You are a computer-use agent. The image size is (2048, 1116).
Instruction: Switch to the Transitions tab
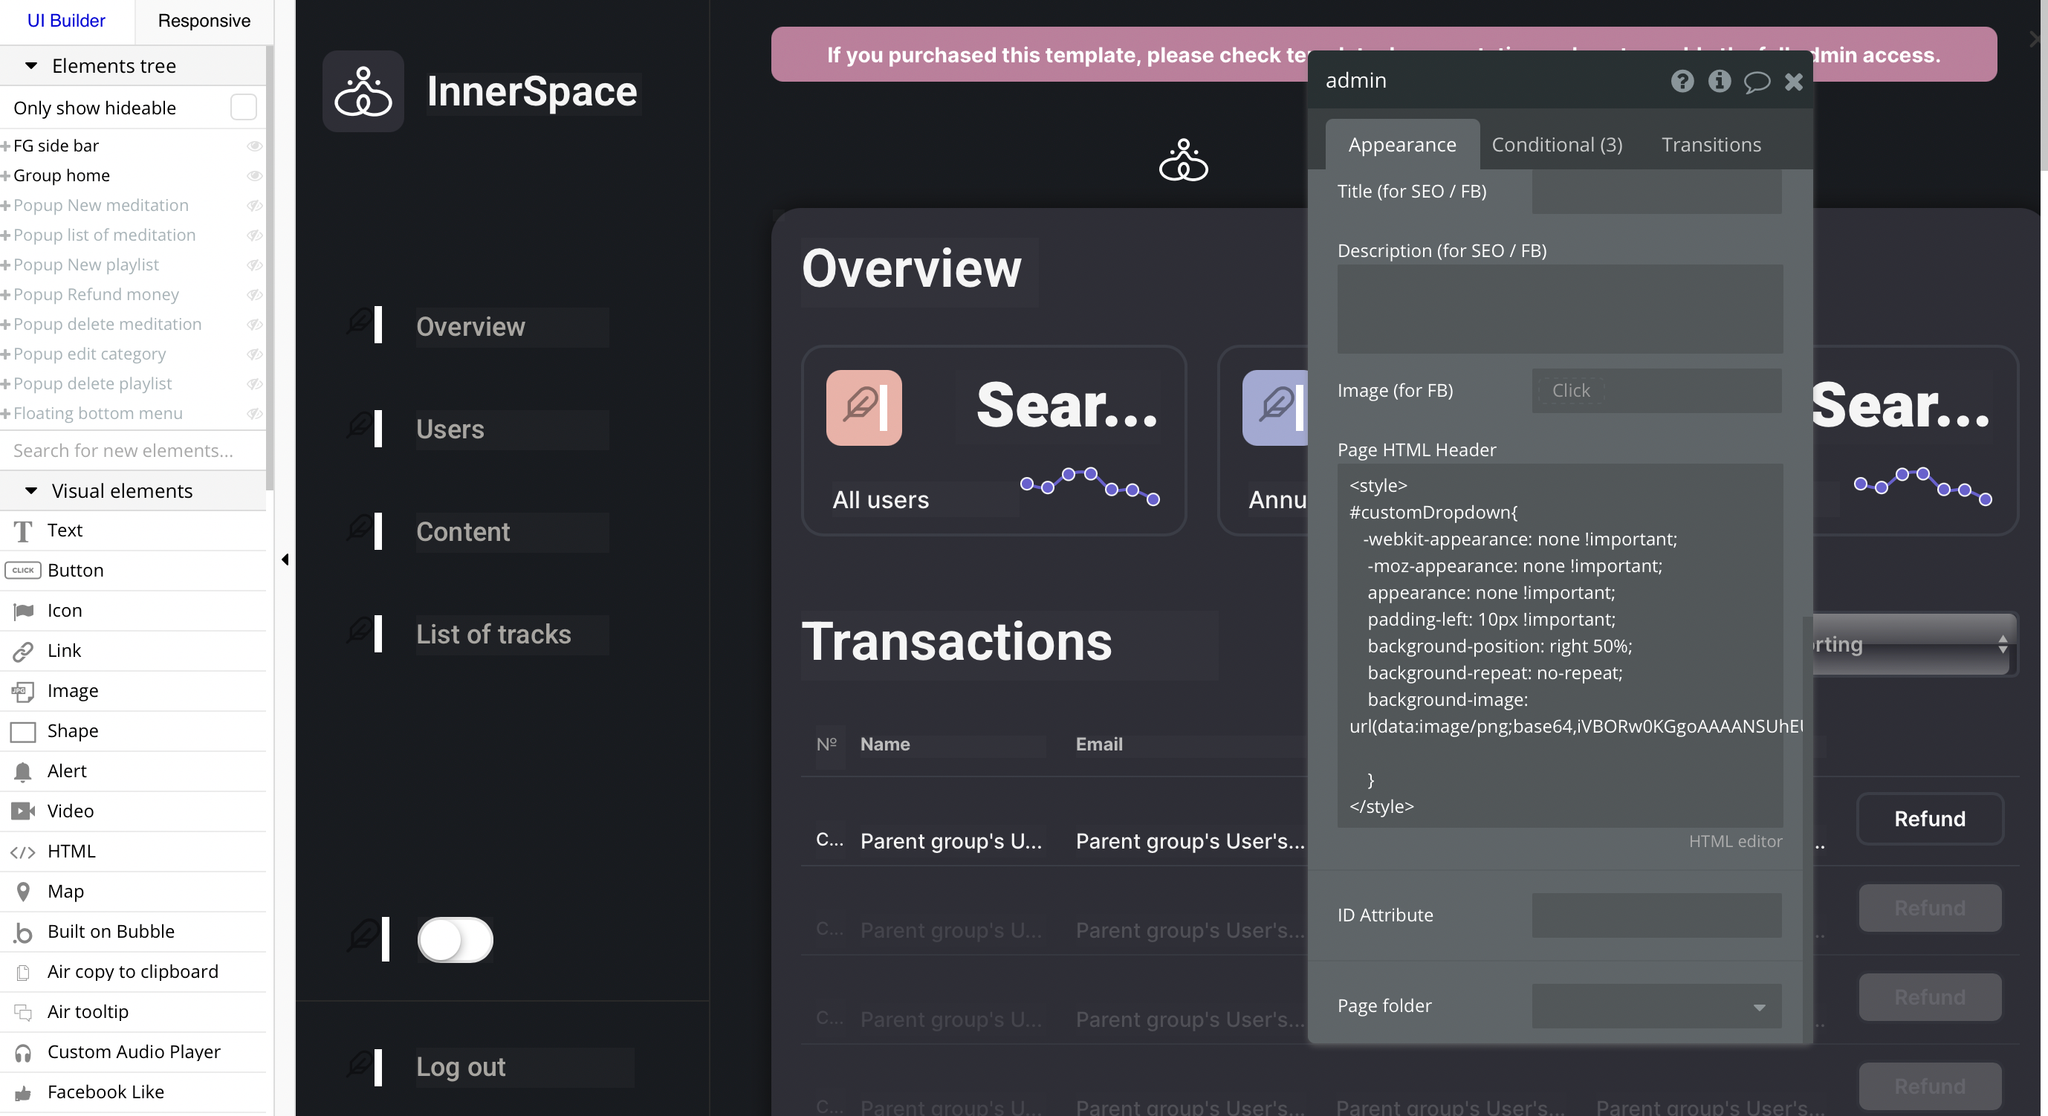click(x=1711, y=143)
